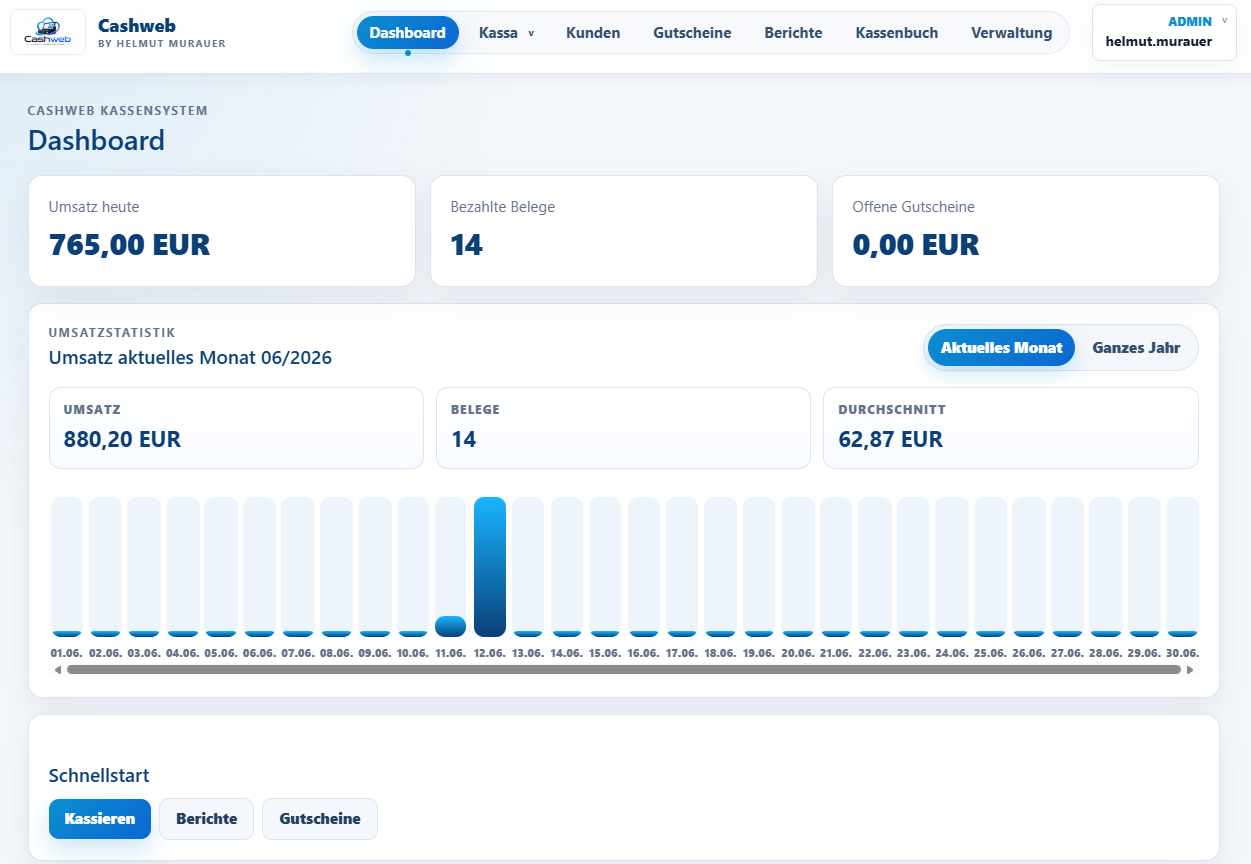Click the heading Umsatz aktuelles Monat 06/2026
This screenshot has height=864, width=1251.
click(190, 357)
